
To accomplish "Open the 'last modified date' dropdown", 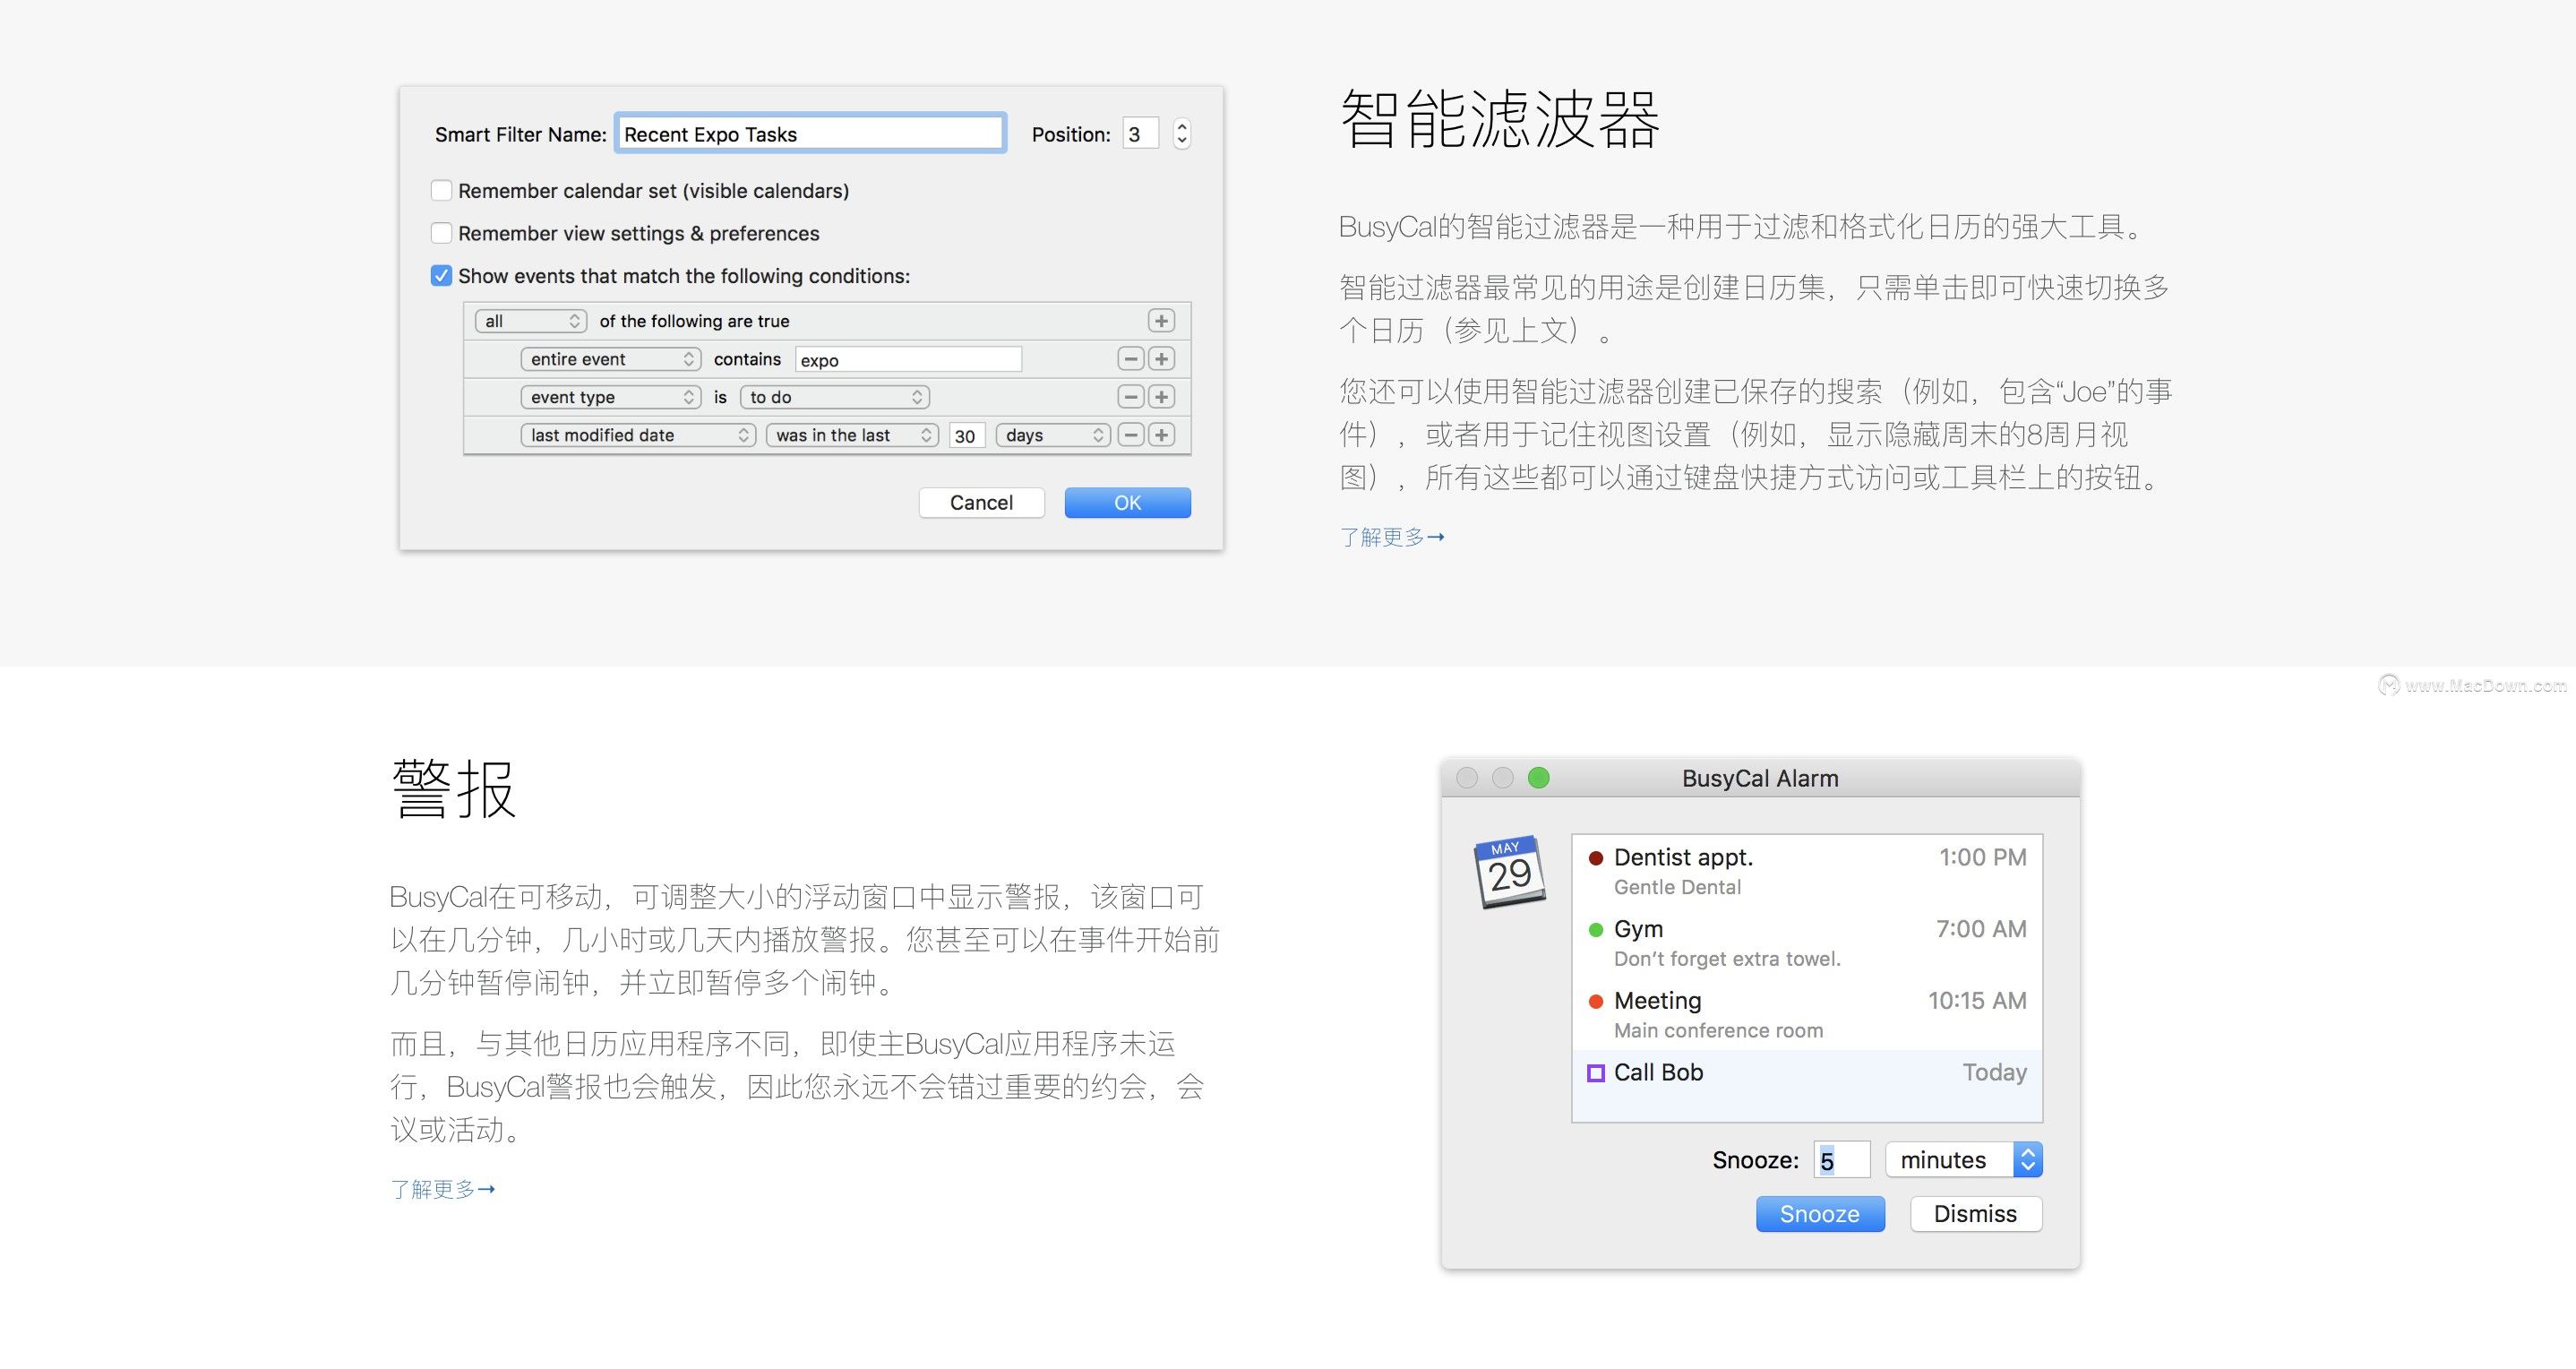I will (x=638, y=435).
